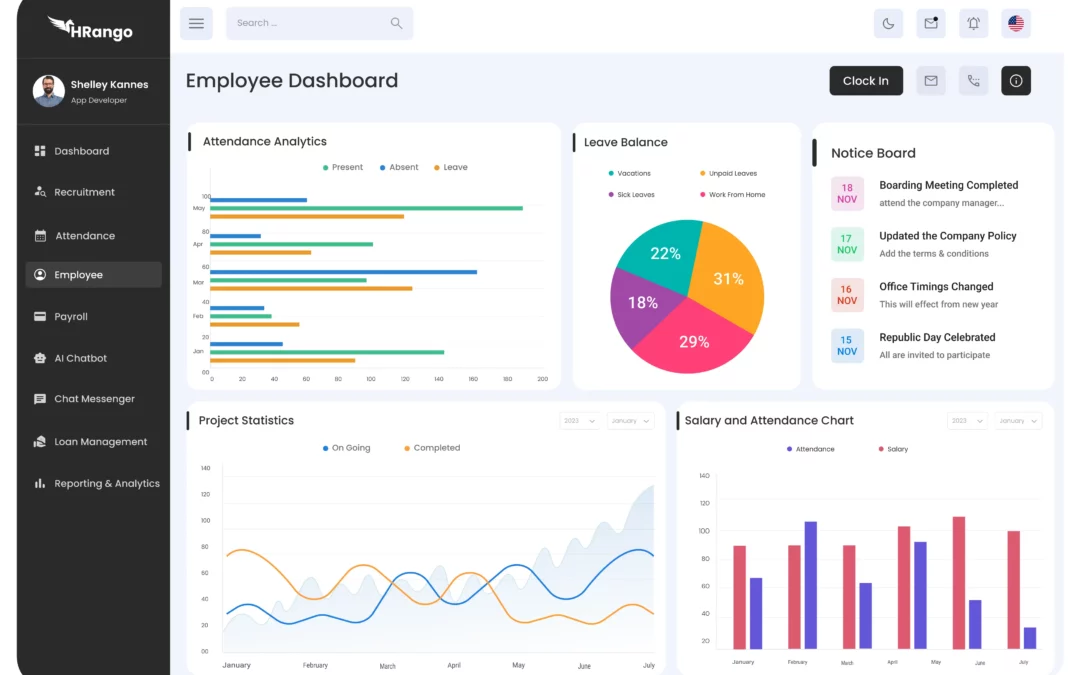The width and height of the screenshot is (1080, 675).
Task: Expand Project Statistics year dropdown
Action: point(580,421)
